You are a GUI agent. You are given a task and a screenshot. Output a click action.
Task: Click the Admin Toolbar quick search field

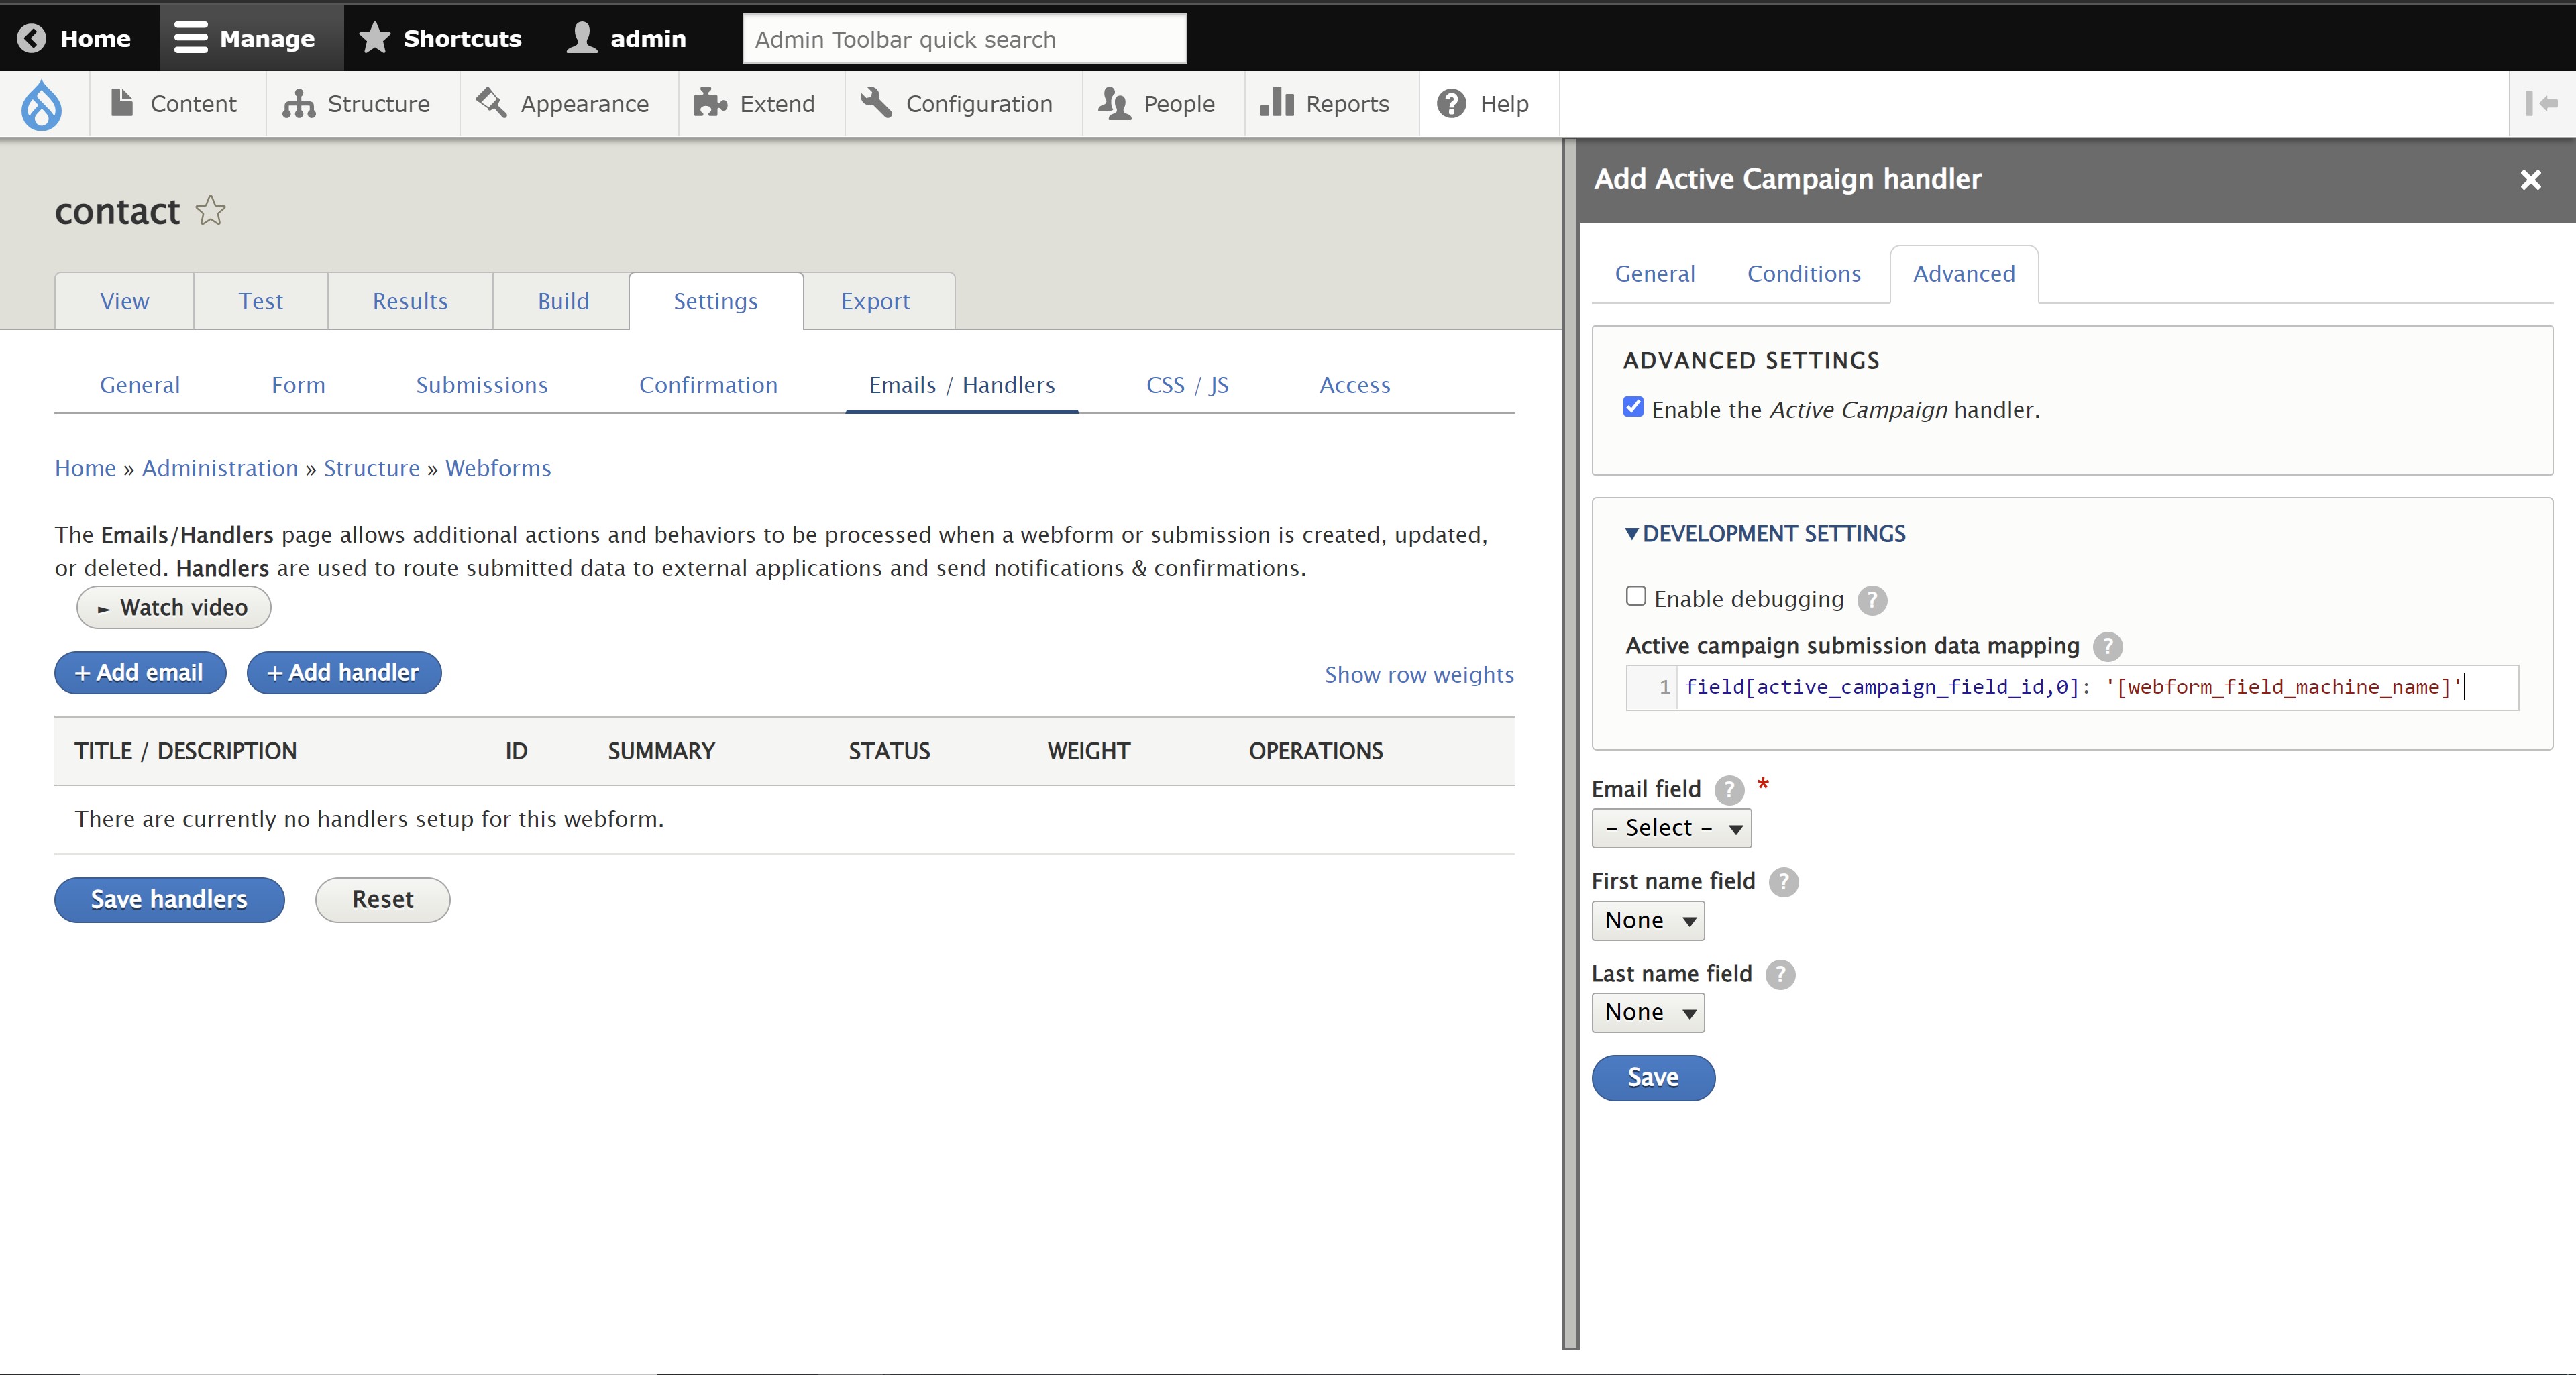click(x=963, y=39)
